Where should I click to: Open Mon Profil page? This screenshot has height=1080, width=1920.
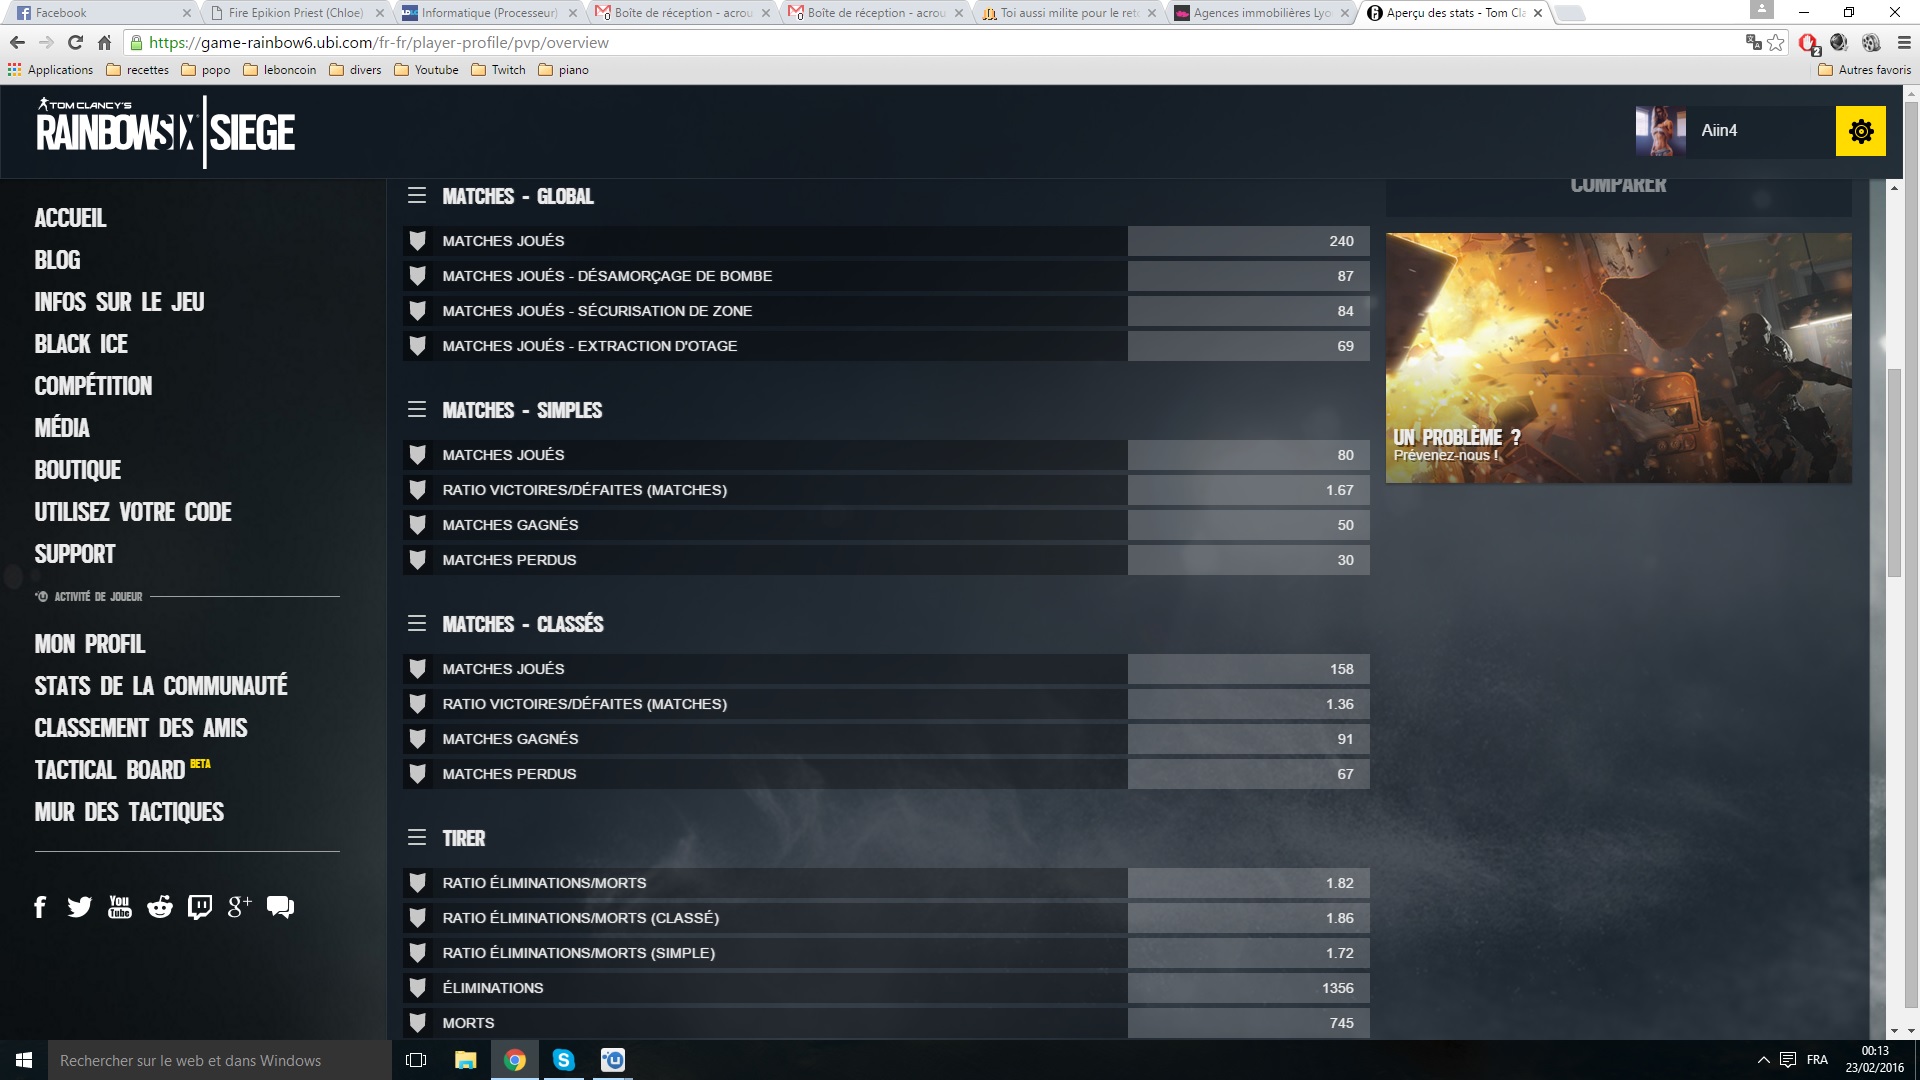90,644
